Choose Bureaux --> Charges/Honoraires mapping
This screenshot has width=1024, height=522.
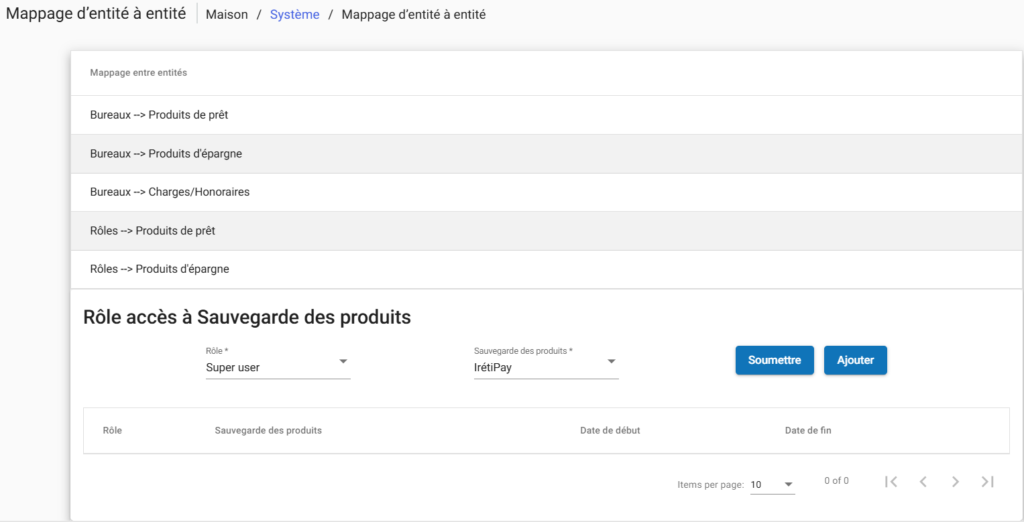click(169, 192)
